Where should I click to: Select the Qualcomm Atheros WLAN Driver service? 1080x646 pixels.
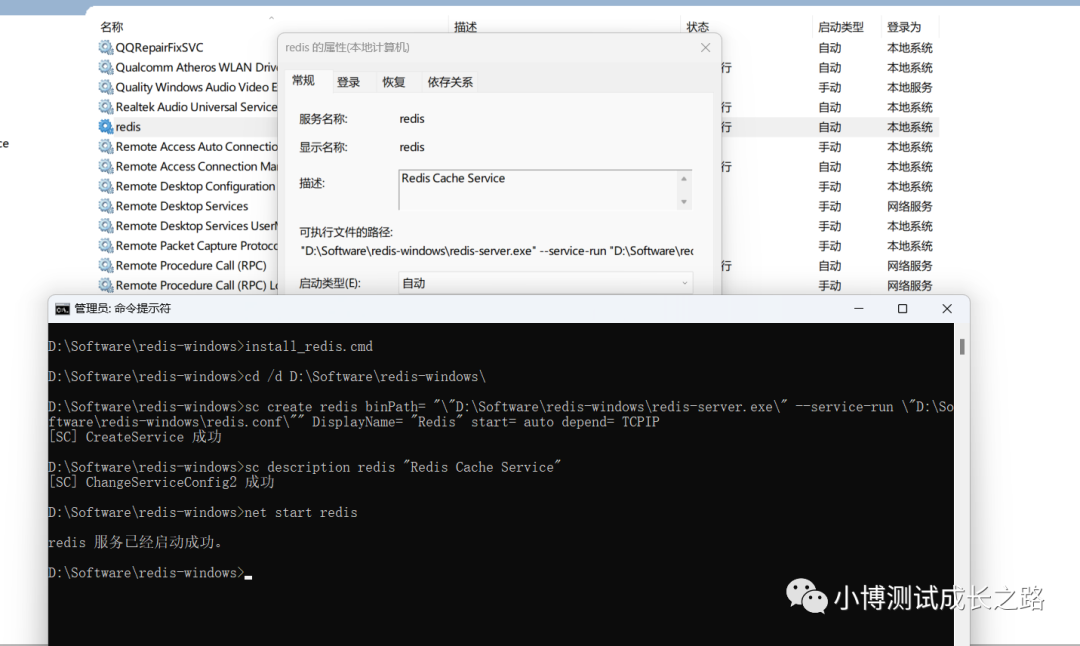point(196,67)
